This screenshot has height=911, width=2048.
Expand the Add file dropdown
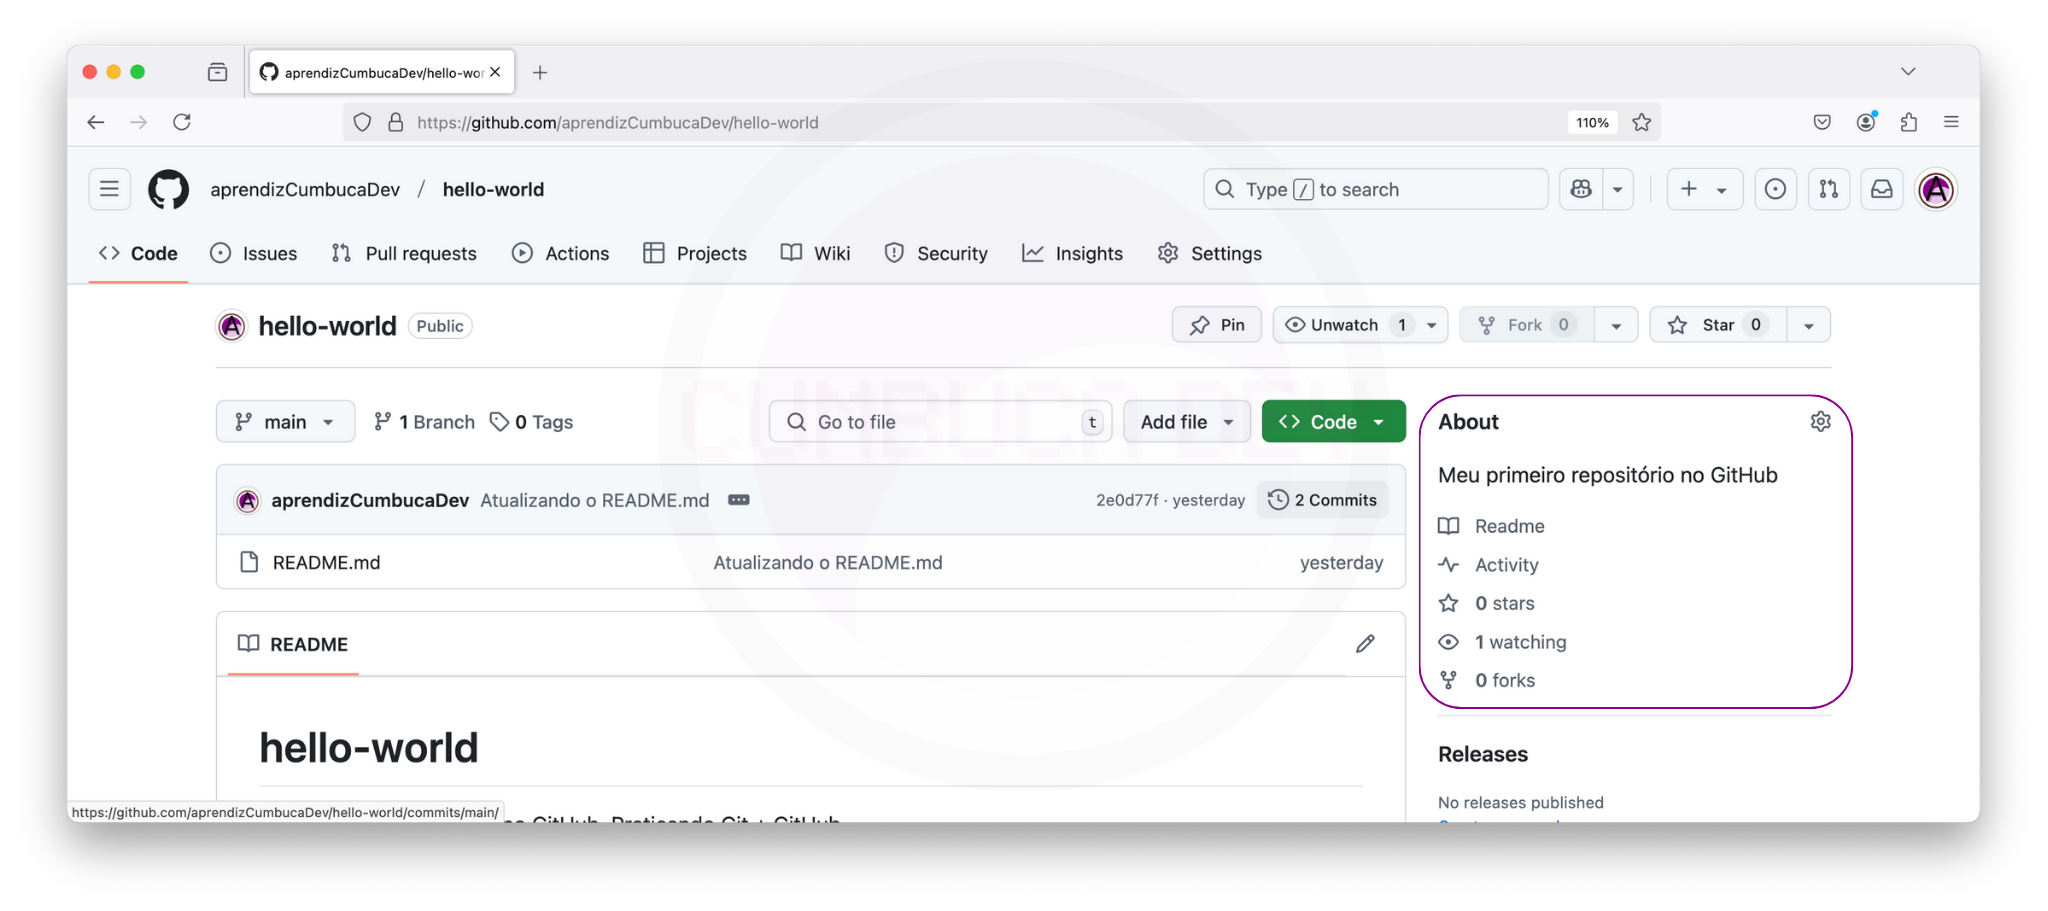click(1186, 422)
